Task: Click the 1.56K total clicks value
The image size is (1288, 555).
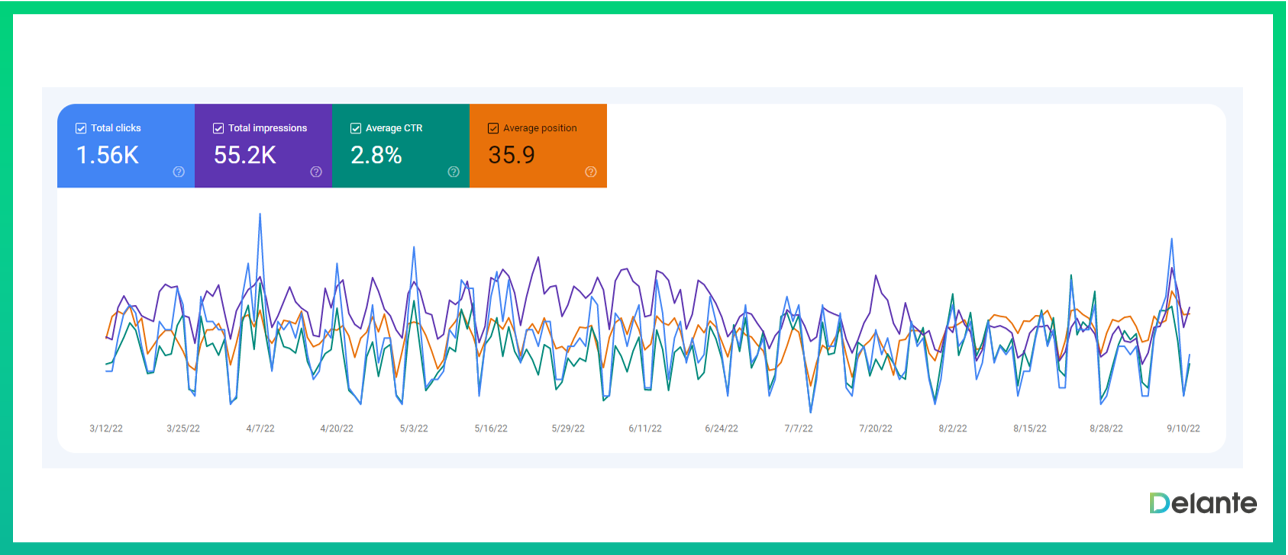Action: click(107, 155)
